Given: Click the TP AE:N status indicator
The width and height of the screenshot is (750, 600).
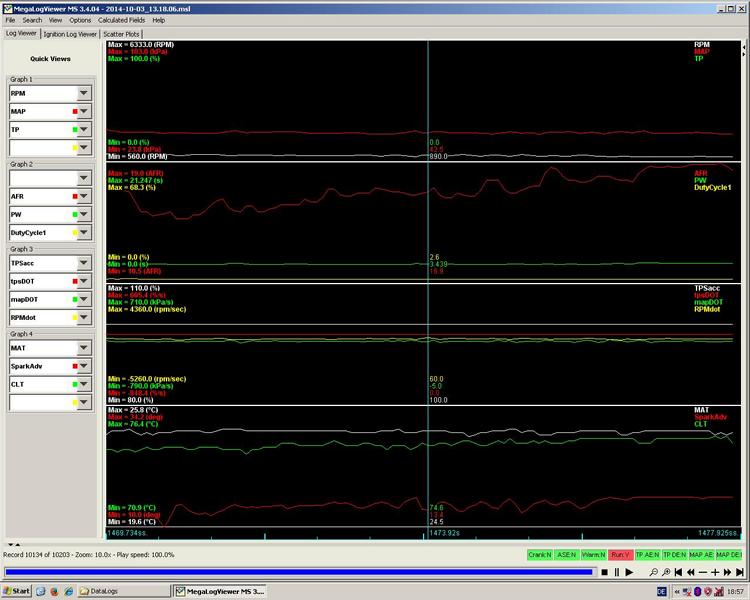Looking at the screenshot, I should click(x=648, y=555).
